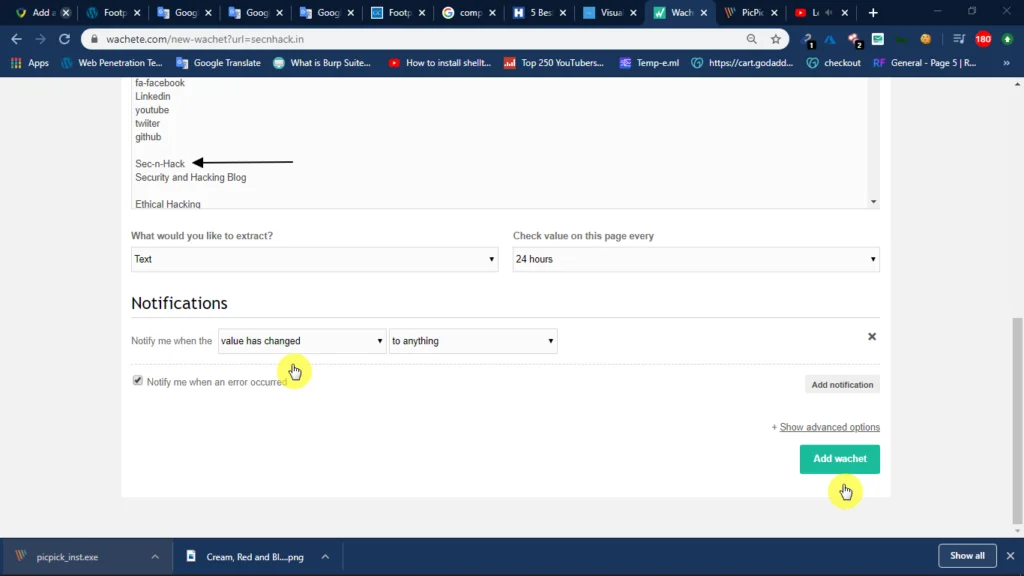This screenshot has height=576, width=1024.
Task: Toggle 'Notify me when an error occurred' checkbox
Action: [137, 380]
